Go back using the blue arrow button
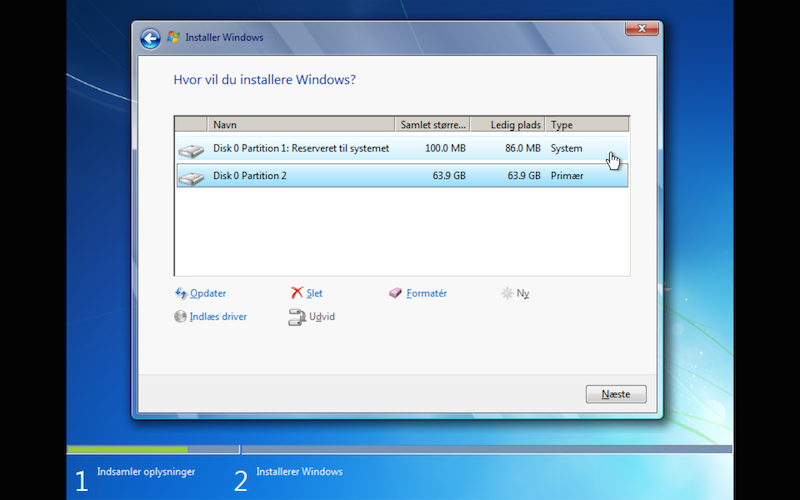 coord(151,38)
